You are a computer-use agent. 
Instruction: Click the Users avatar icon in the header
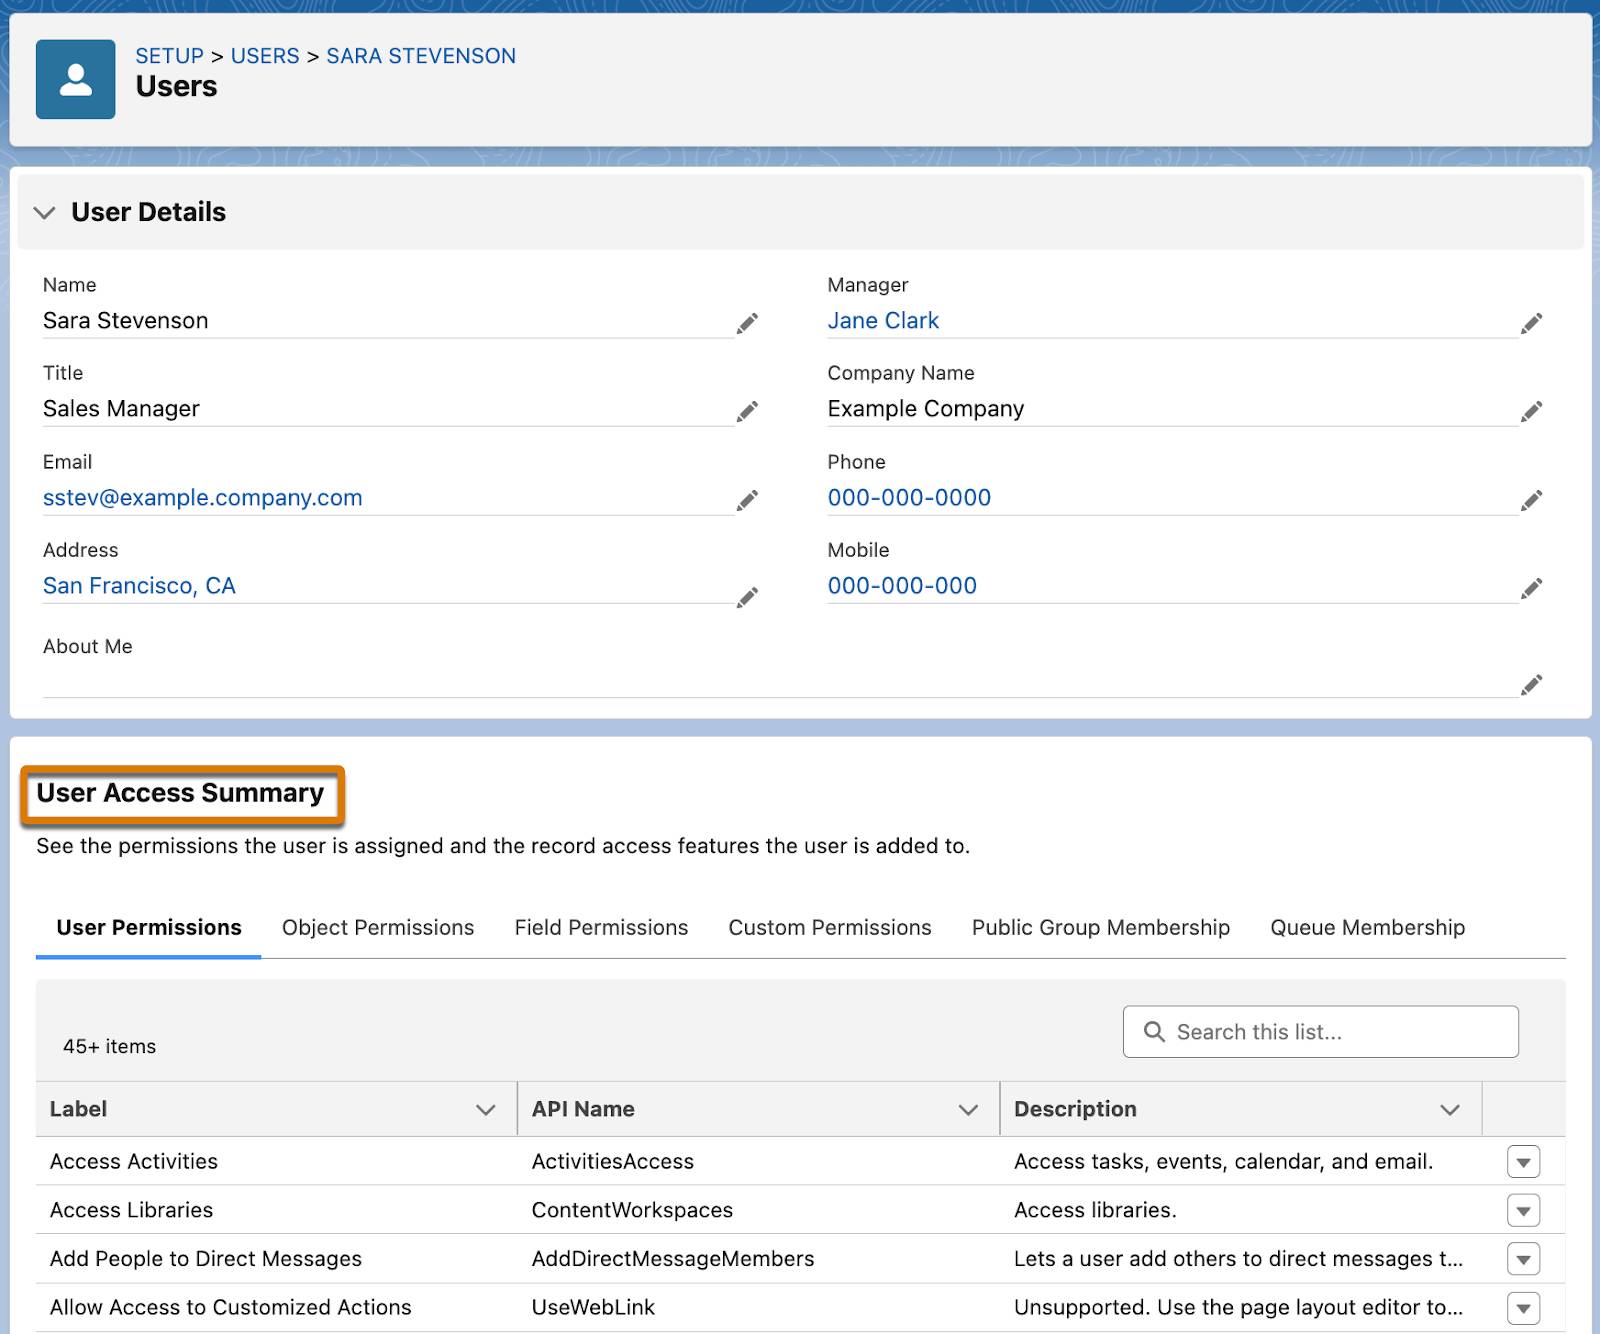[75, 79]
